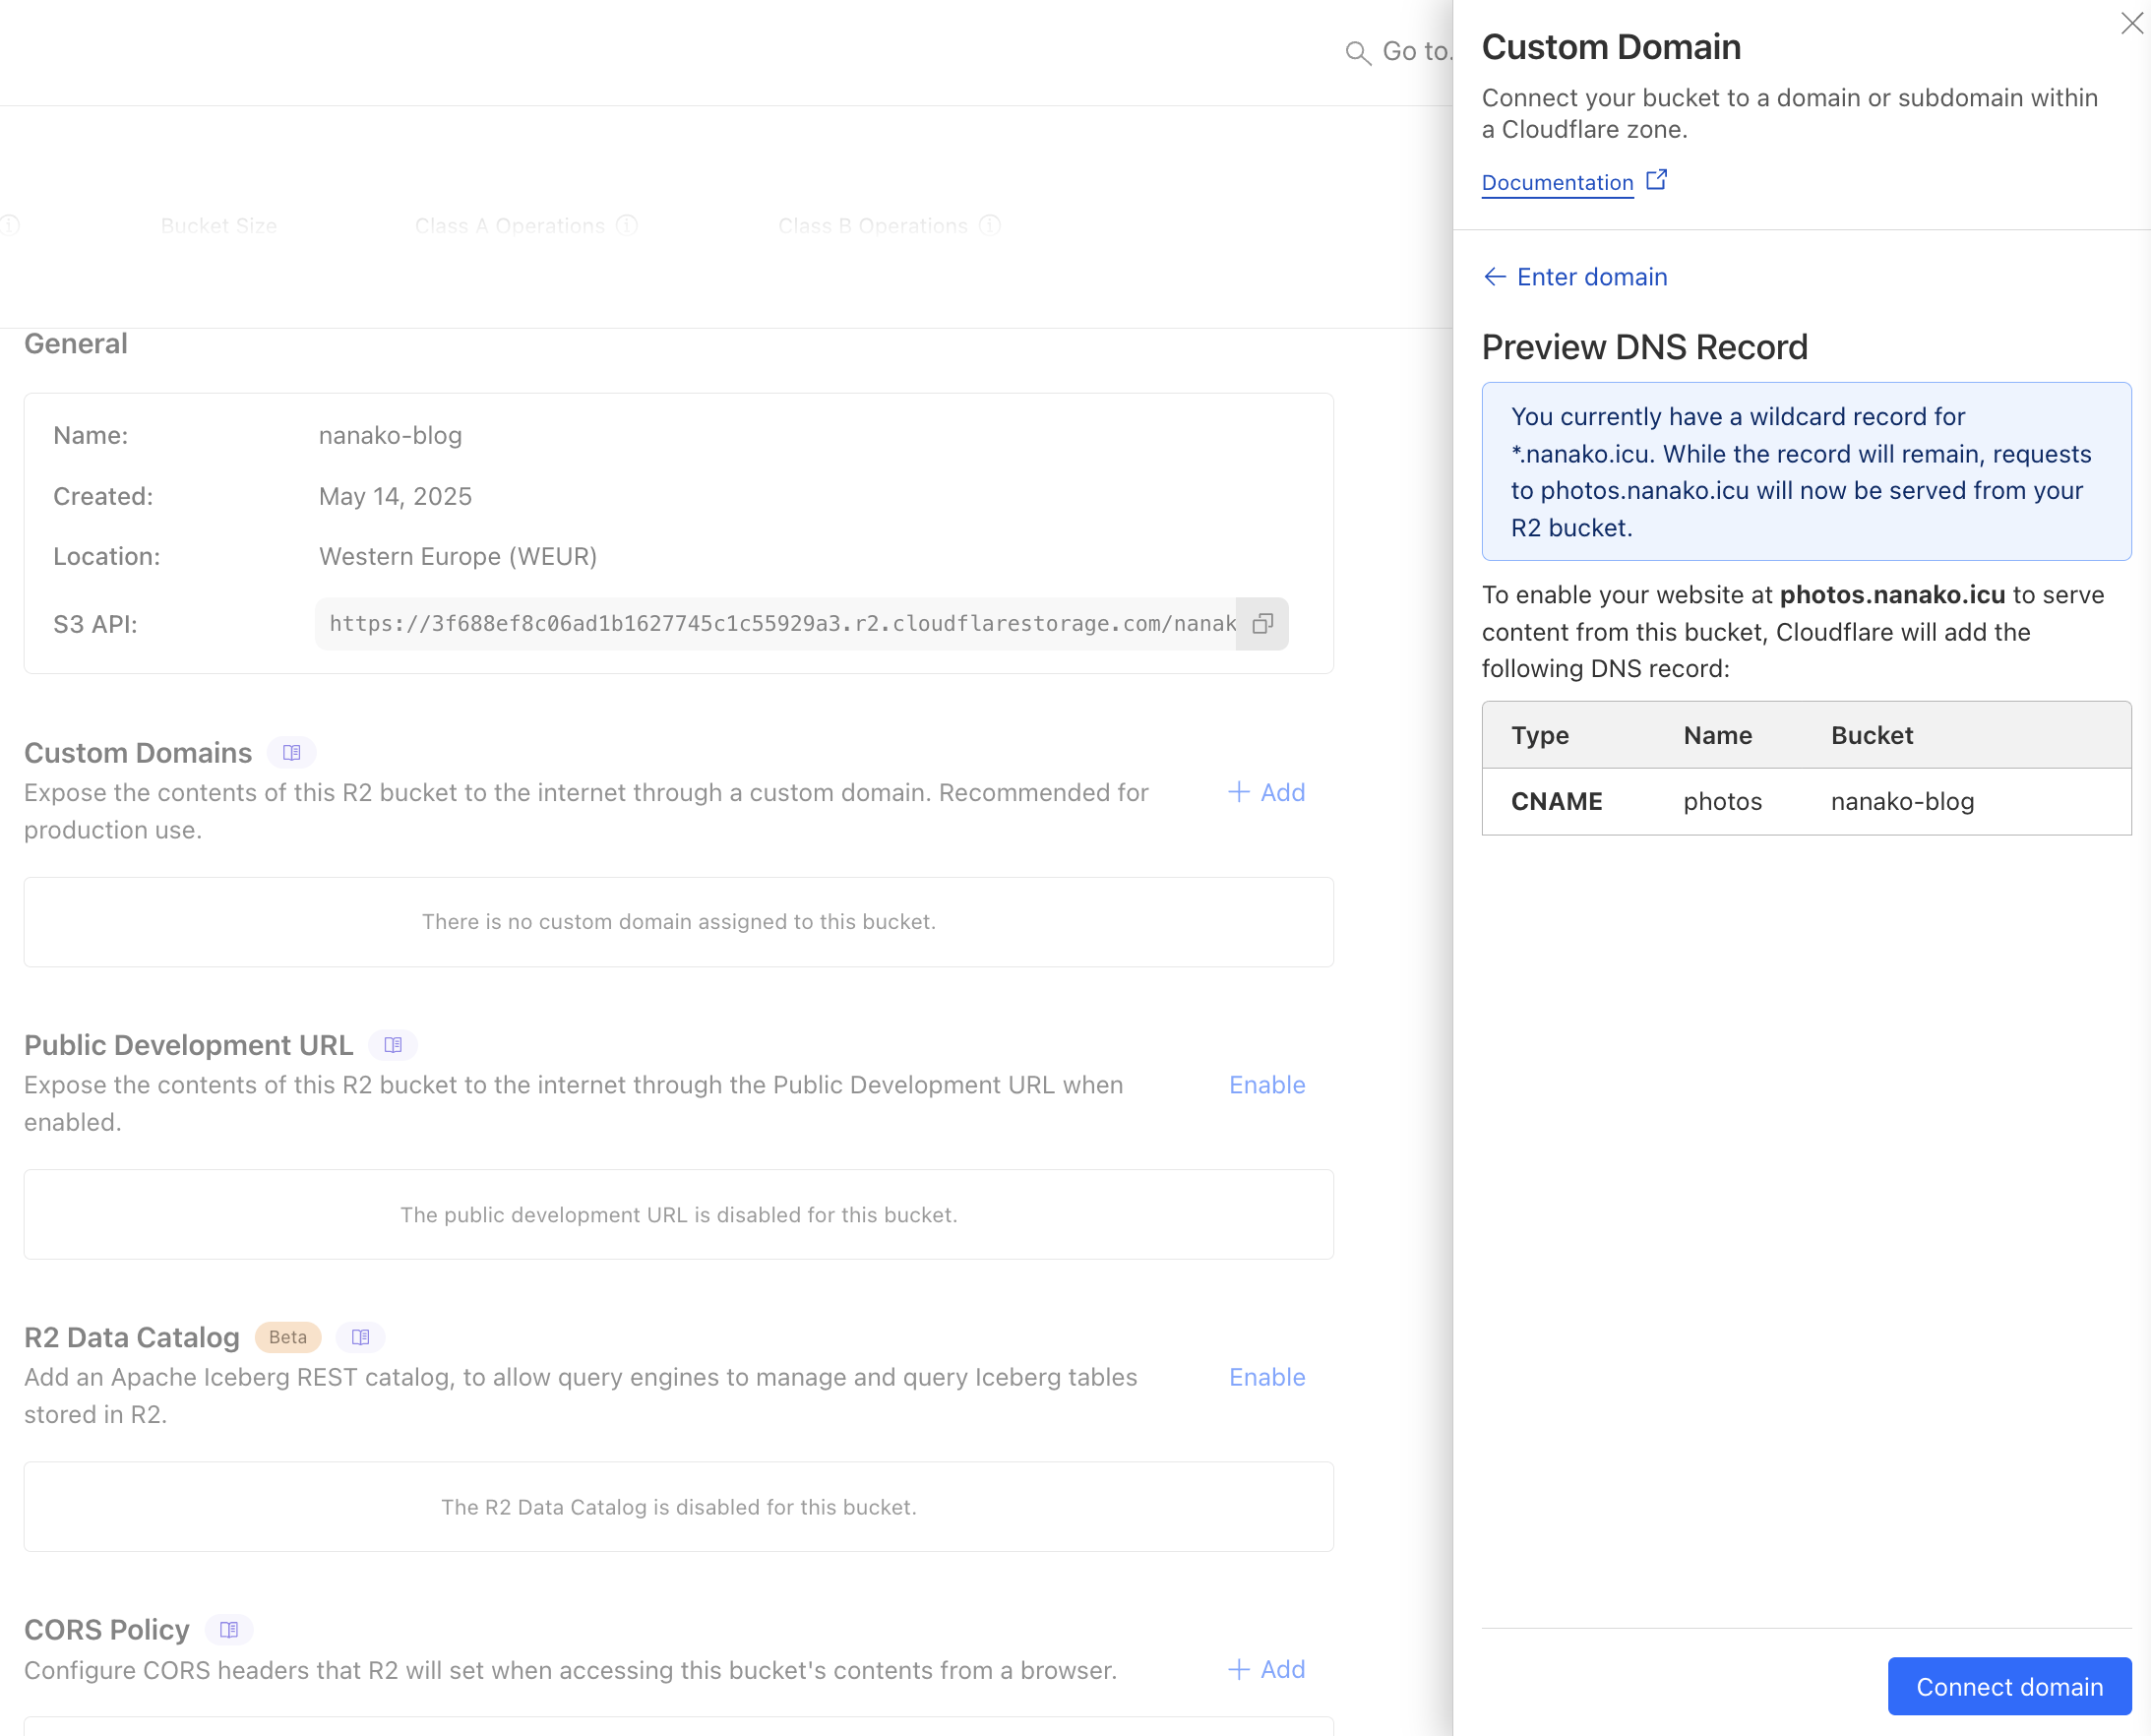Open Custom Domains documentation book icon
Viewport: 2151px width, 1736px height.
click(x=291, y=752)
